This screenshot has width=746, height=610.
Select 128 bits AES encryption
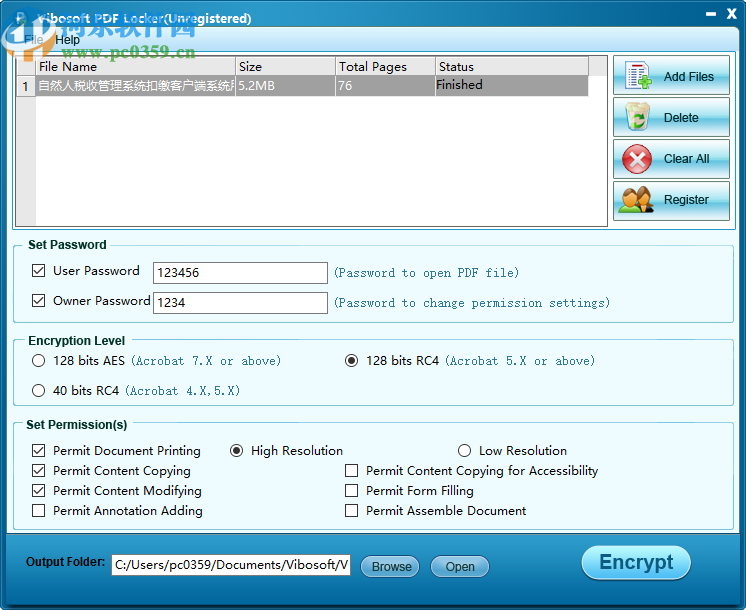coord(39,361)
